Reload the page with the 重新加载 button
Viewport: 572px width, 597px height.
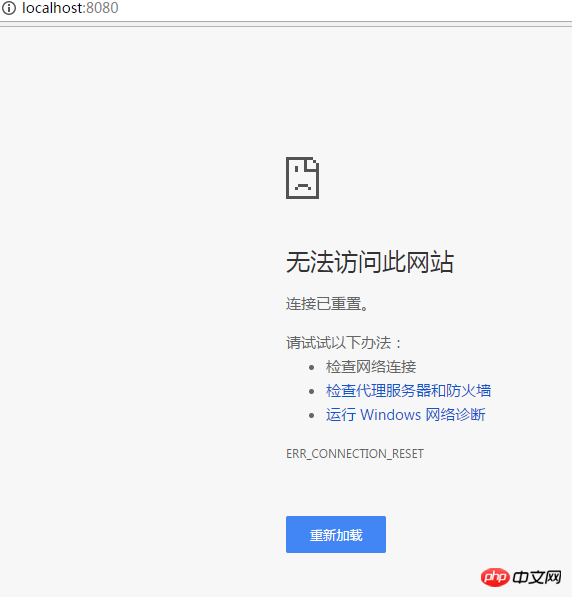click(336, 535)
